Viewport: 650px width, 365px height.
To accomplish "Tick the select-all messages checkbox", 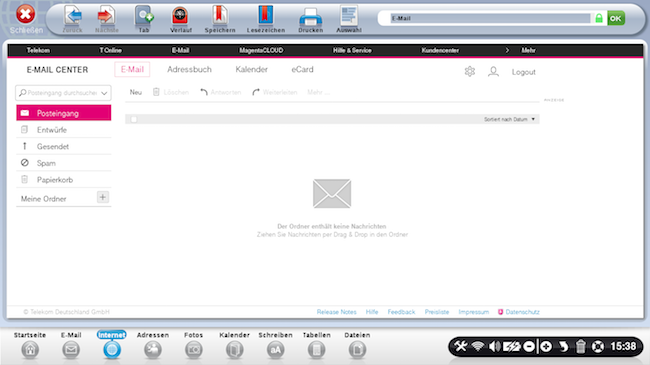I will click(133, 119).
